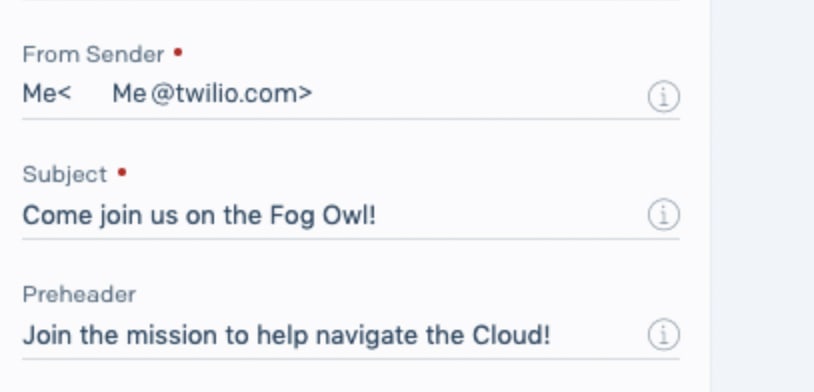Open the From Sender info icon
The height and width of the screenshot is (392, 814).
pos(663,97)
